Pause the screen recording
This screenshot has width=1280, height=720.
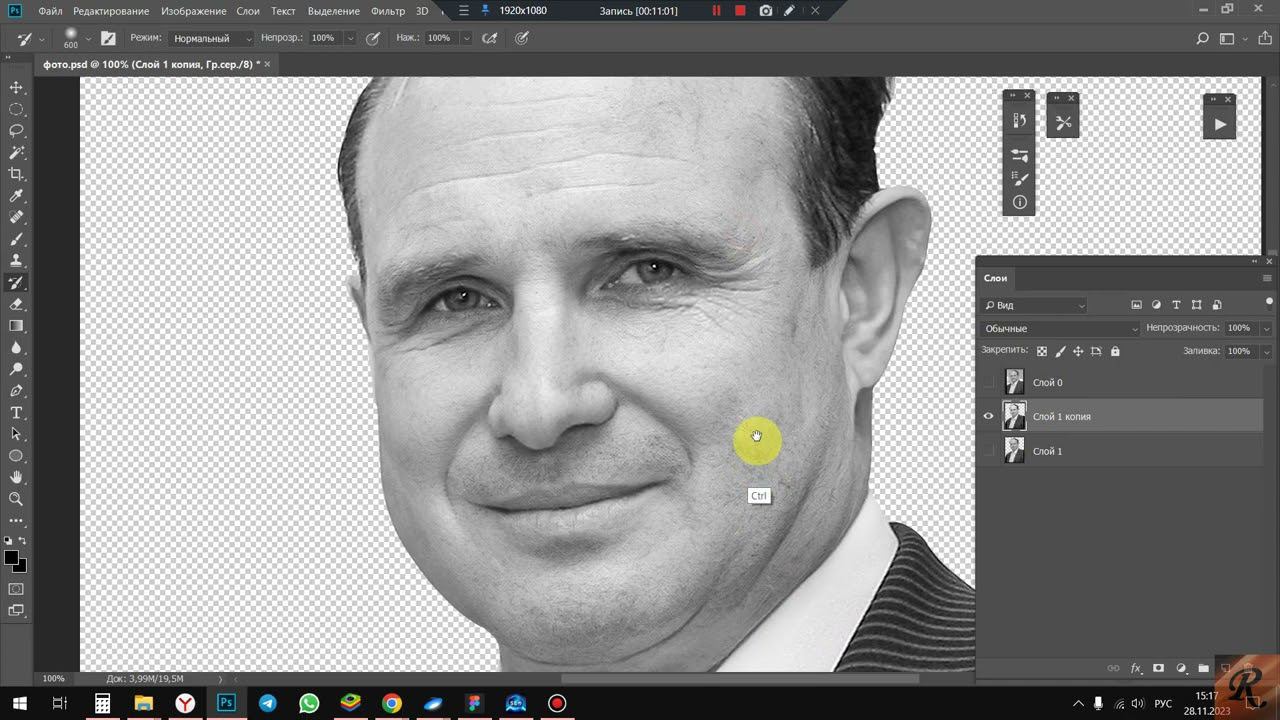tap(716, 11)
